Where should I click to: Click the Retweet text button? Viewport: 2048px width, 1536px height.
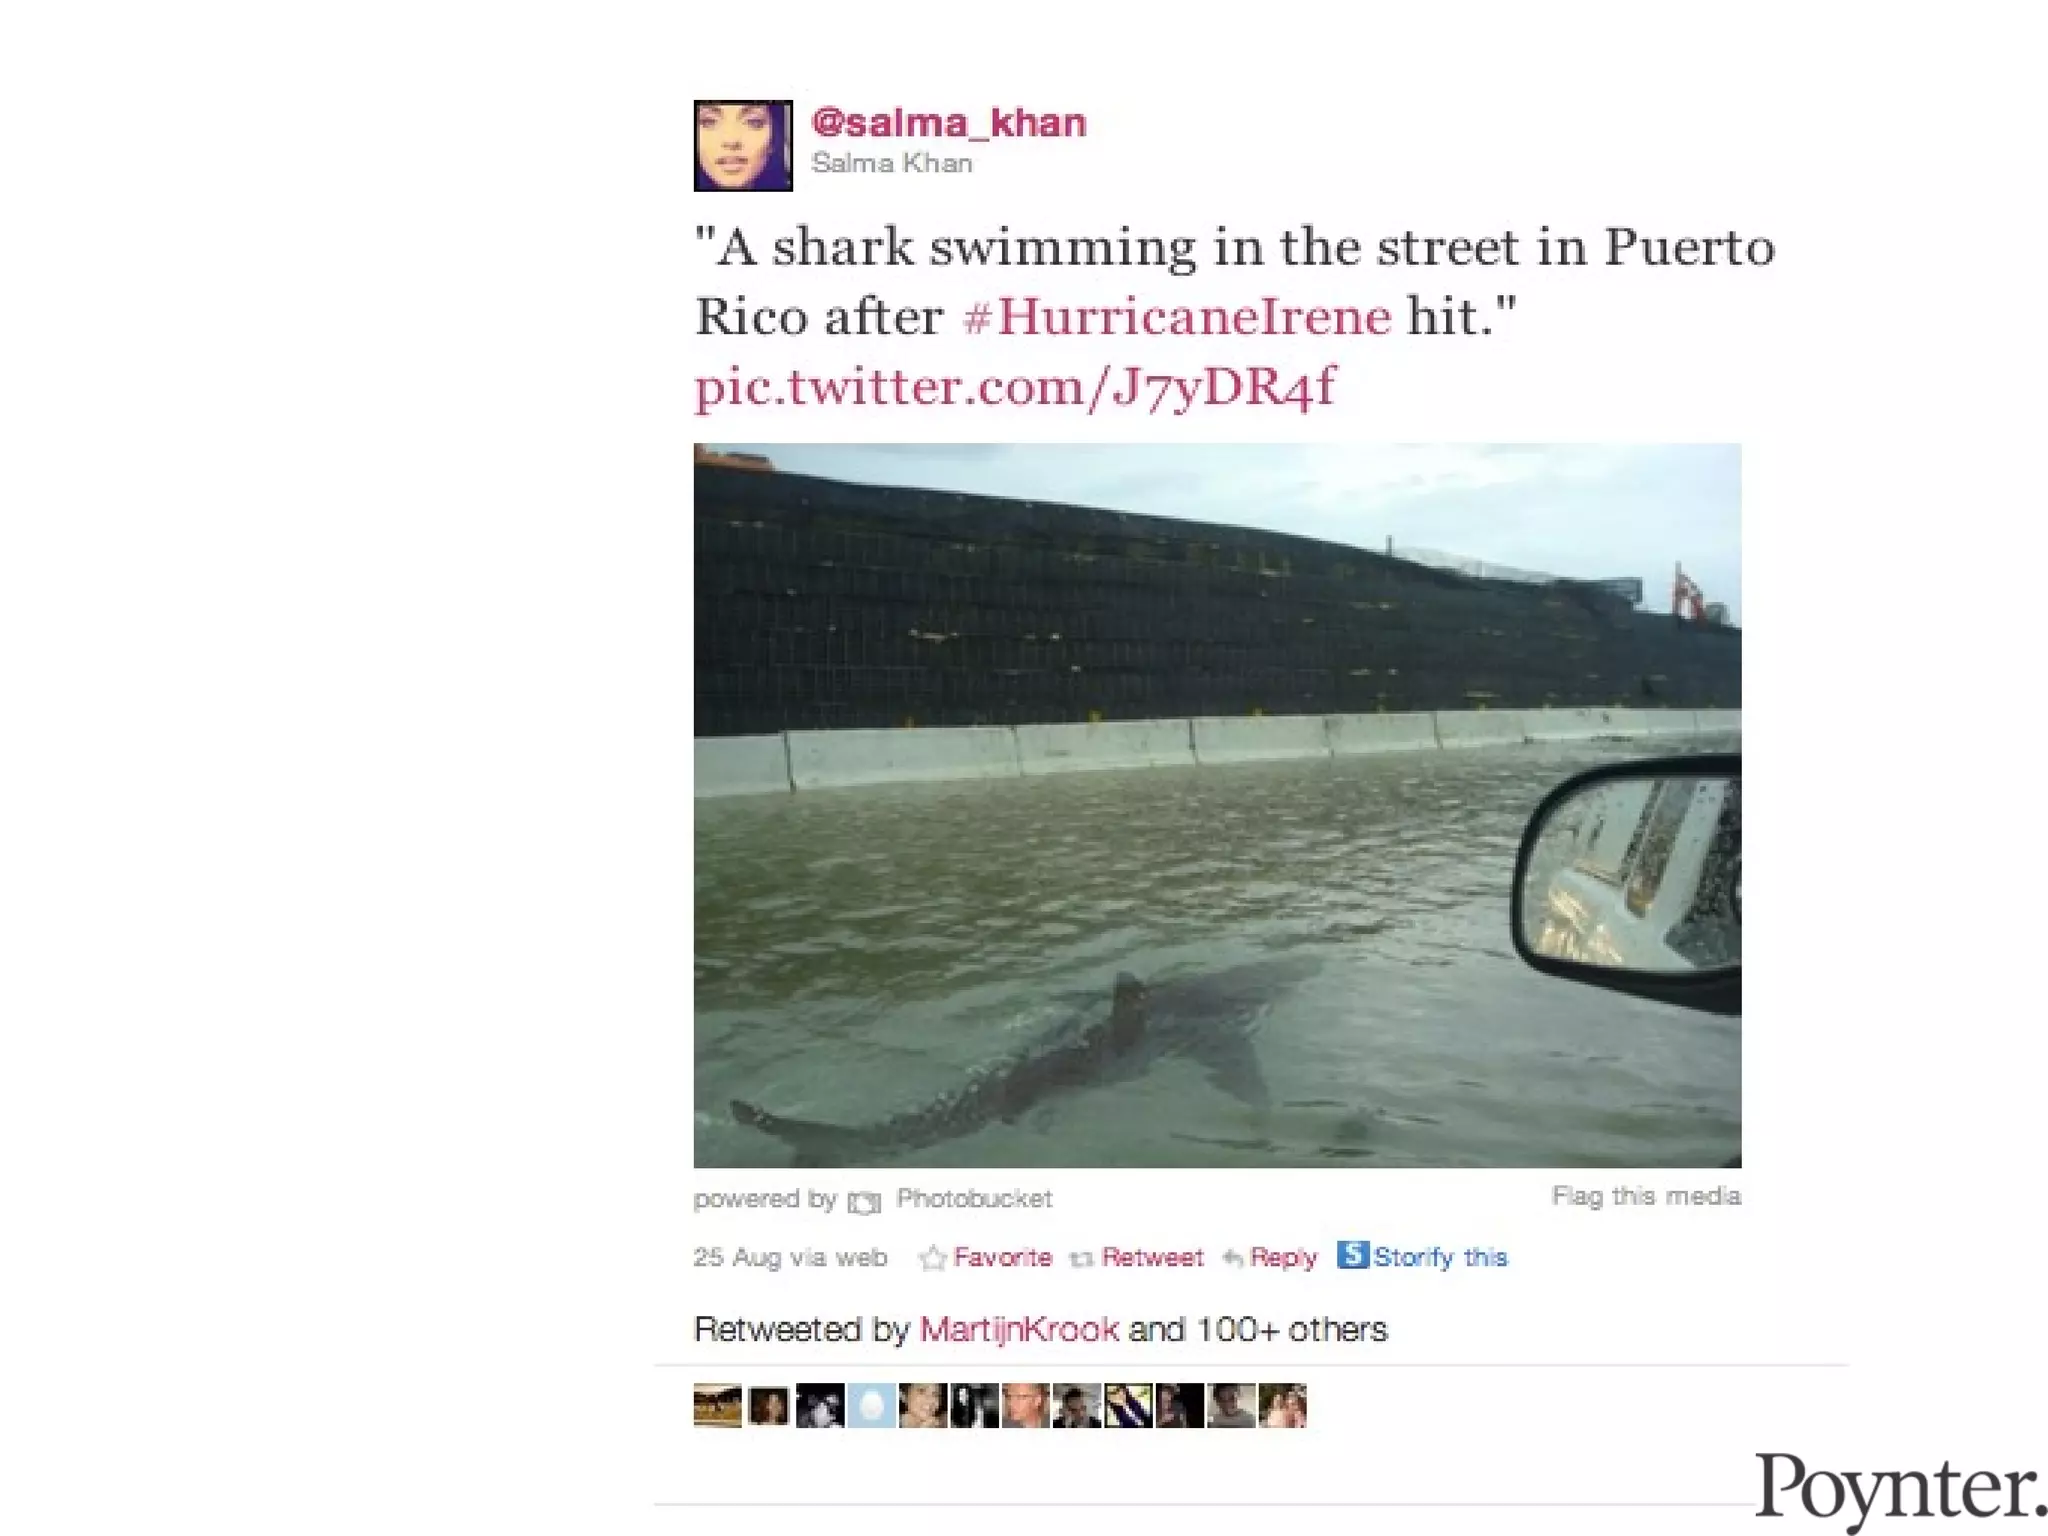(x=1152, y=1257)
